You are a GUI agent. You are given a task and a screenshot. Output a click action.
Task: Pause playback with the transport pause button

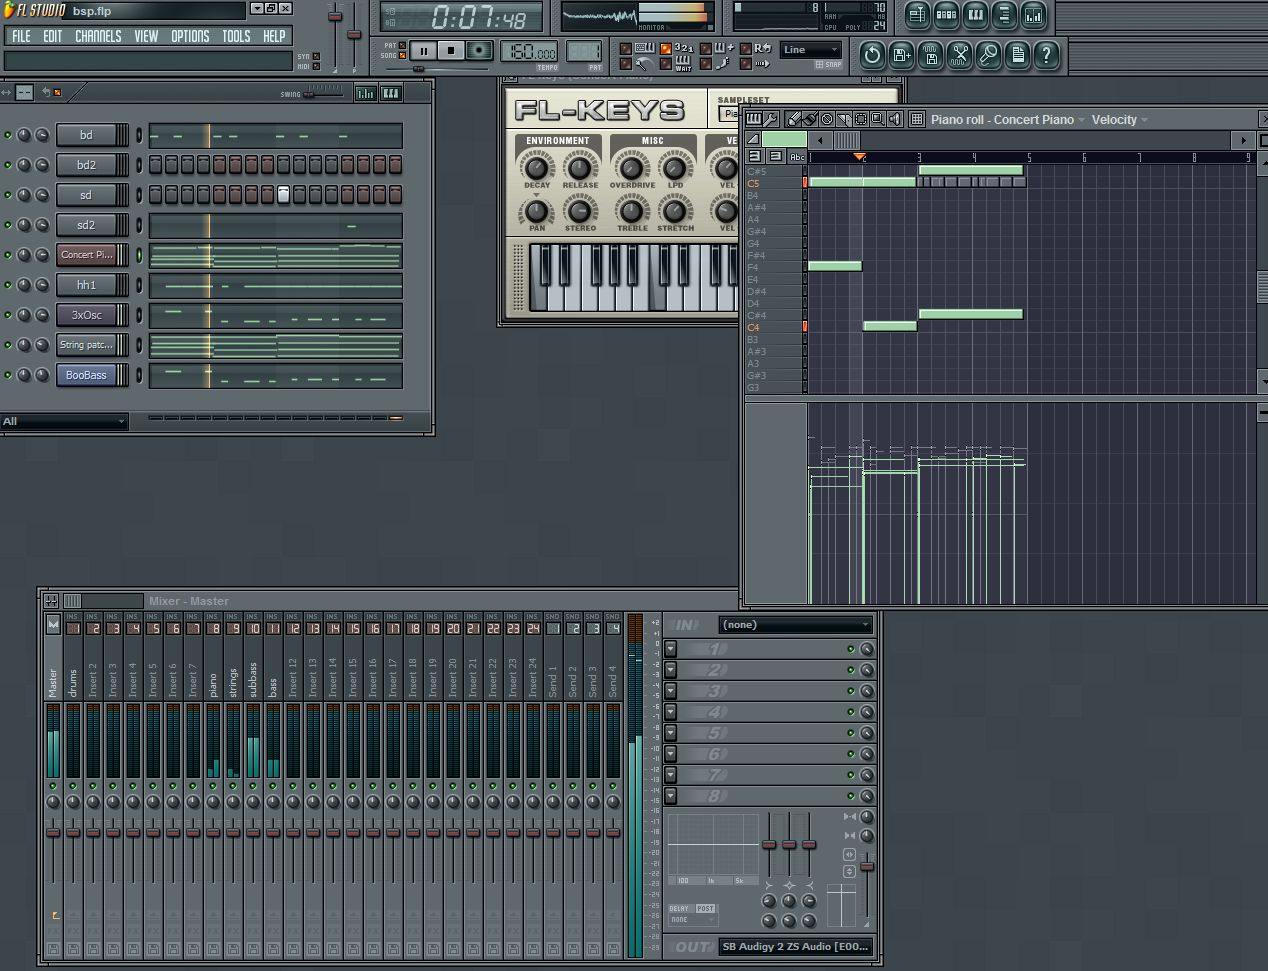[423, 50]
